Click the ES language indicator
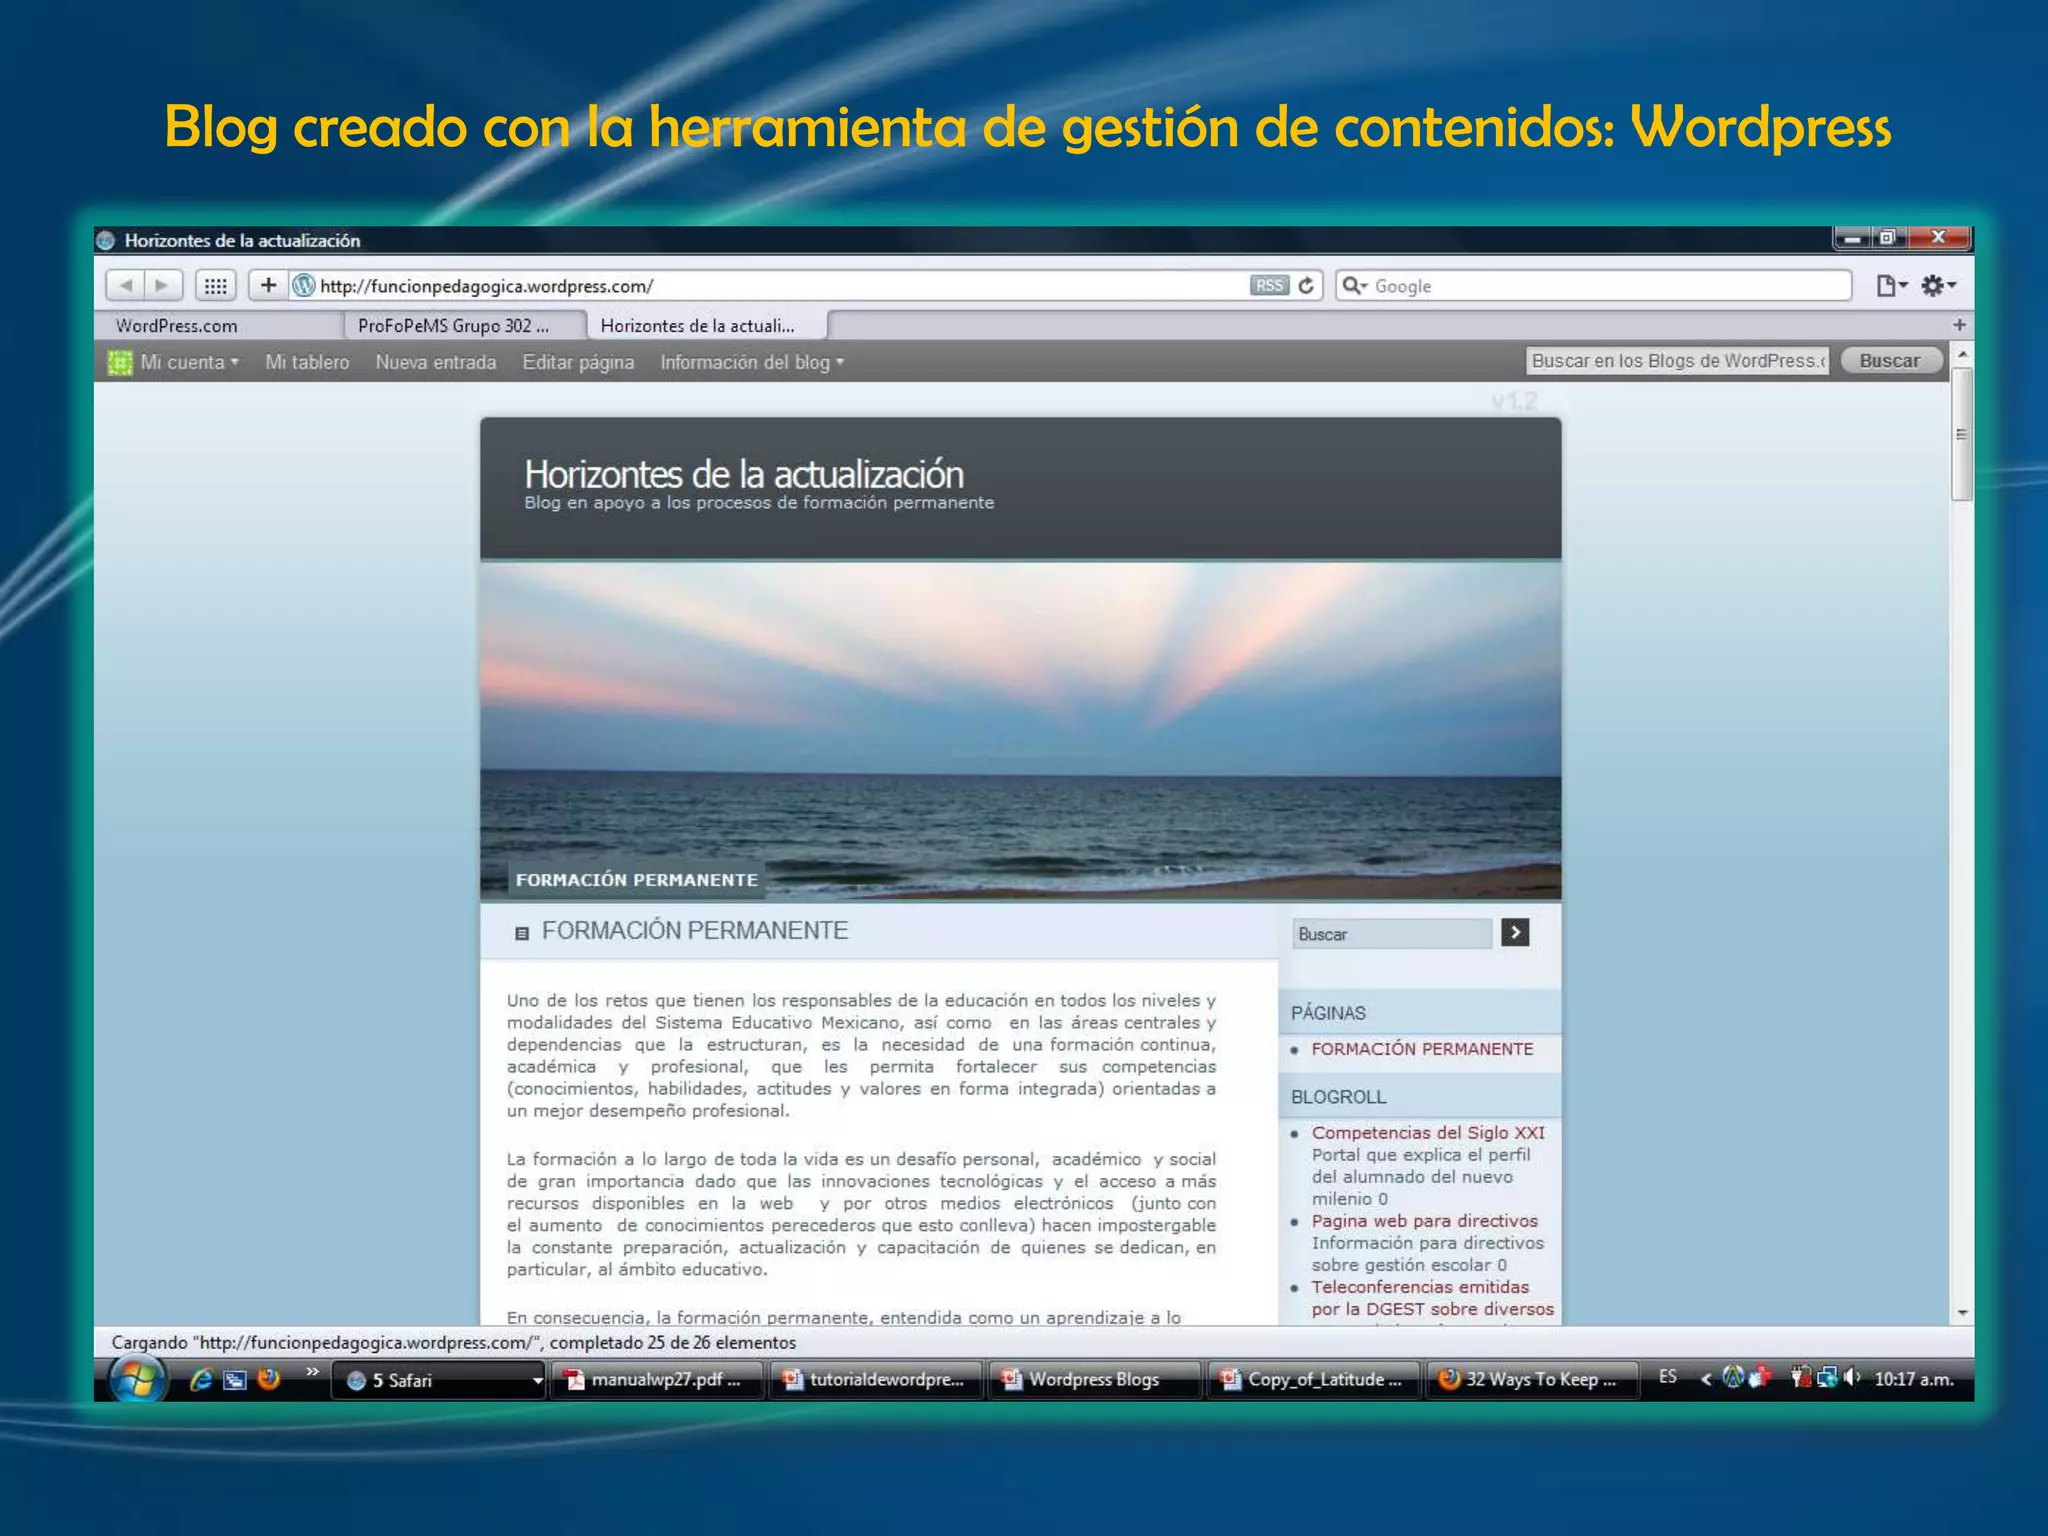The image size is (2048, 1536). (1668, 1377)
